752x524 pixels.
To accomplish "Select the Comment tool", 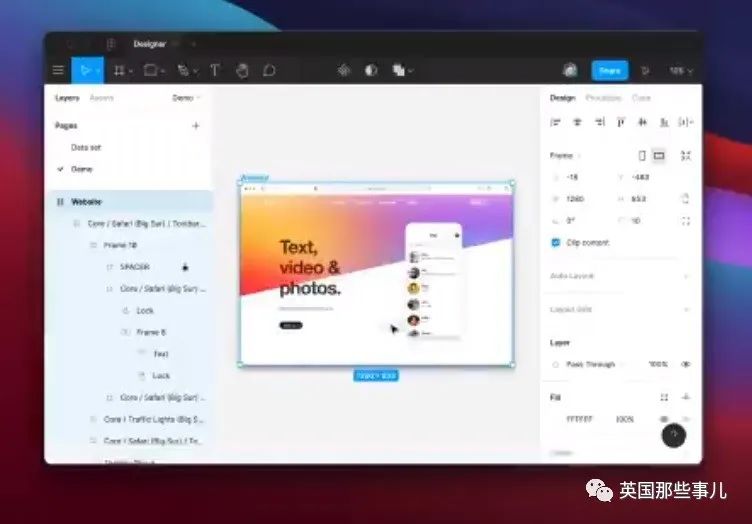I will (269, 70).
